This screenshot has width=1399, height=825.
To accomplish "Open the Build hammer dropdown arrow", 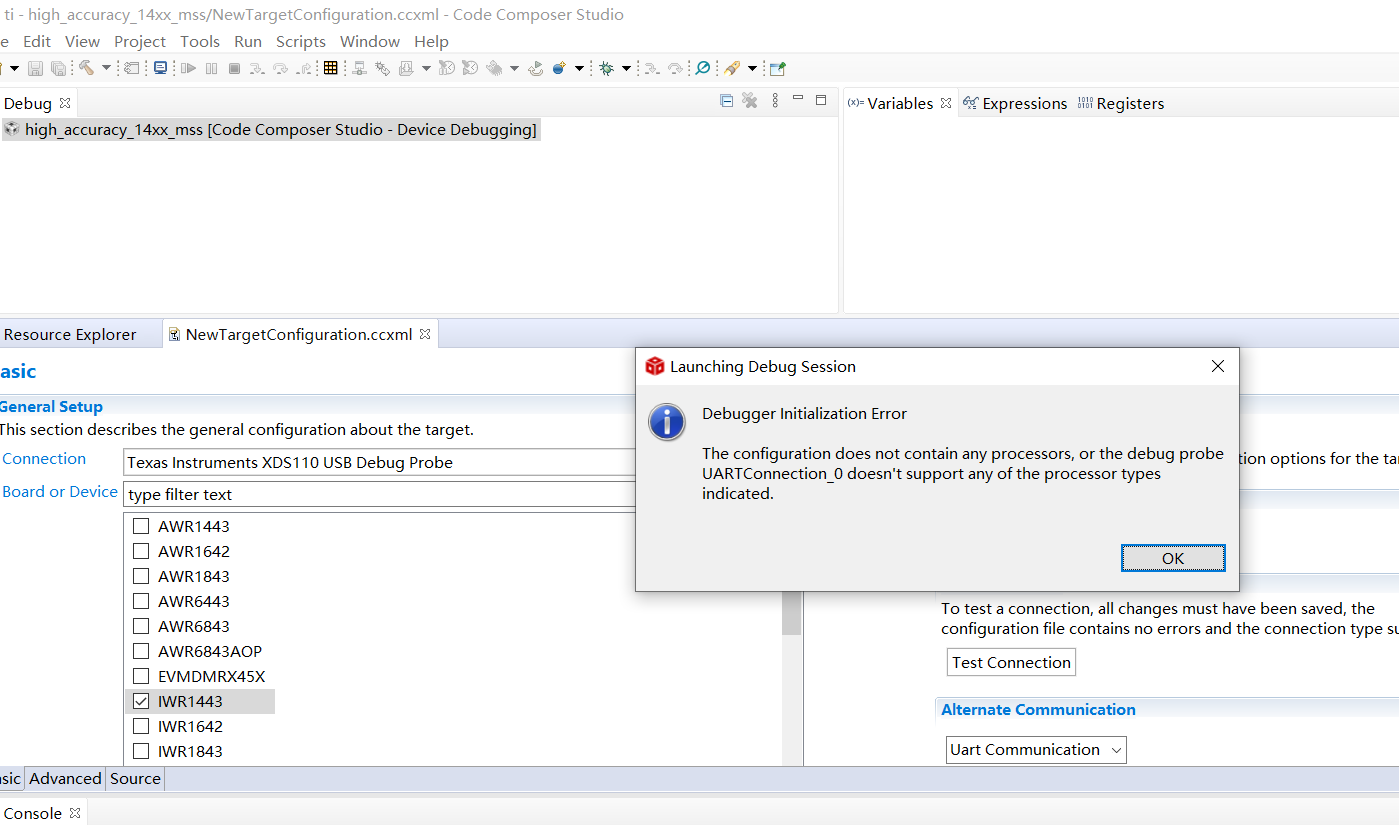I will pos(106,68).
